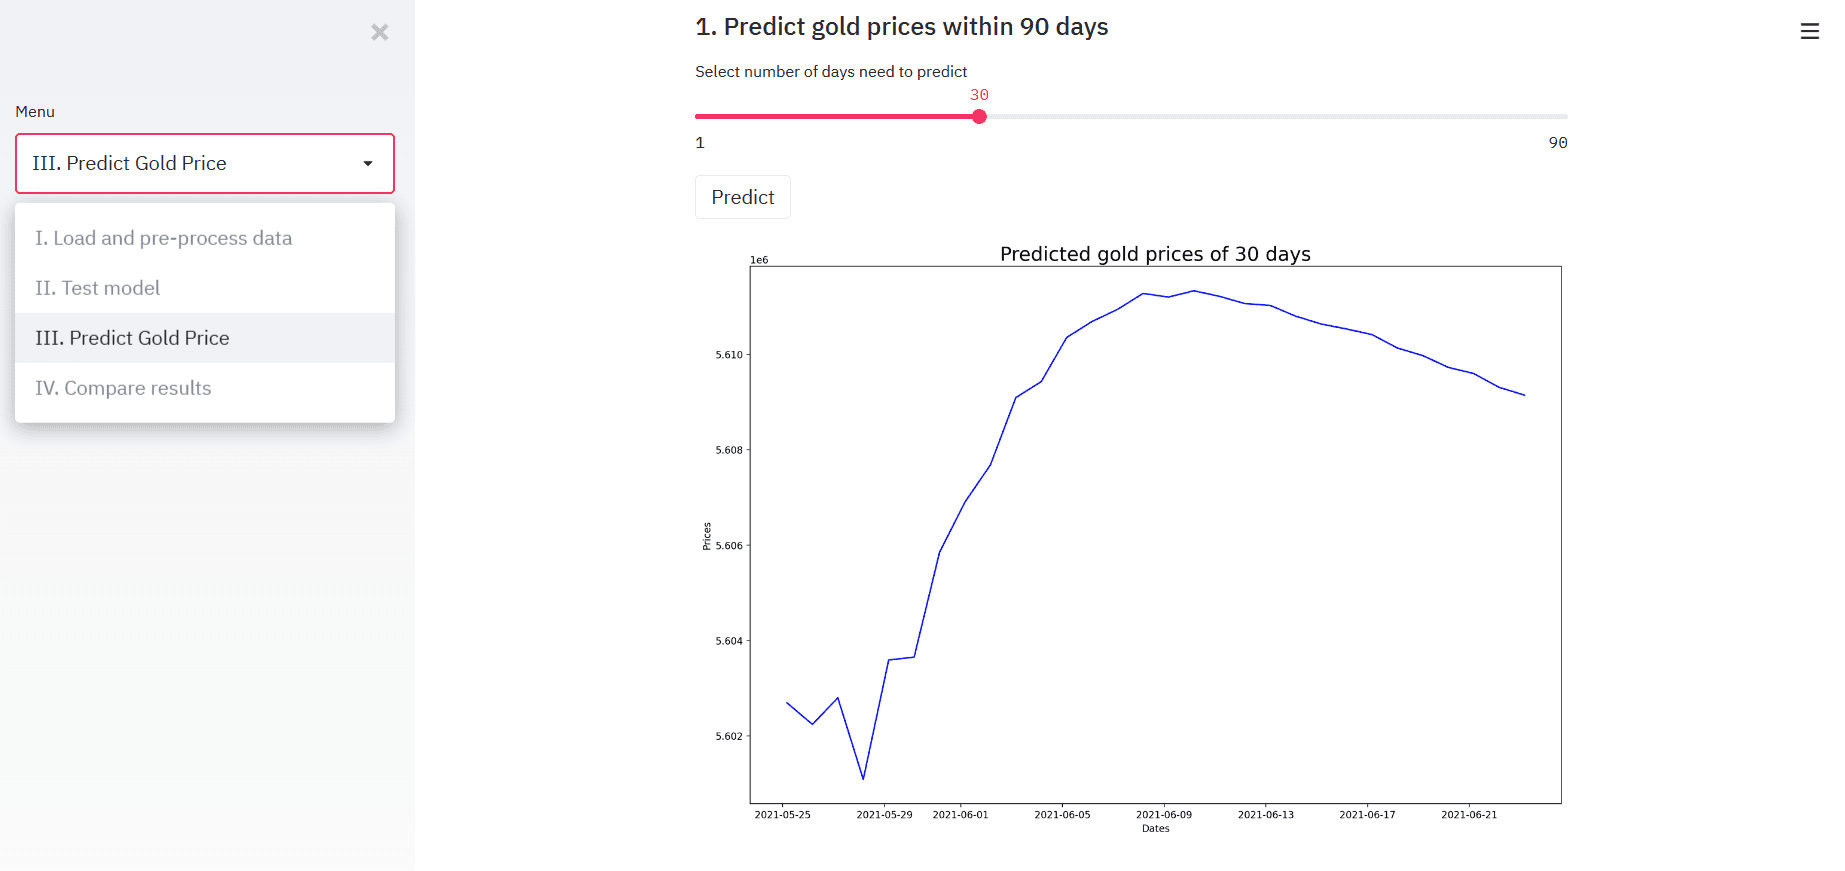Click the slider track near value 90
The image size is (1845, 871).
tap(1540, 116)
